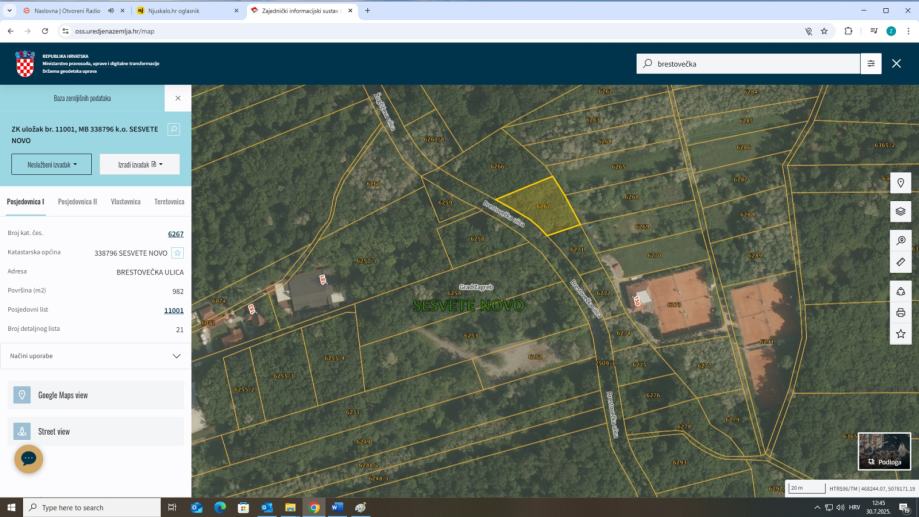Switch to Njuskalo.hr oglasnik browser tab
Screen dimensions: 919x517
pos(188,11)
